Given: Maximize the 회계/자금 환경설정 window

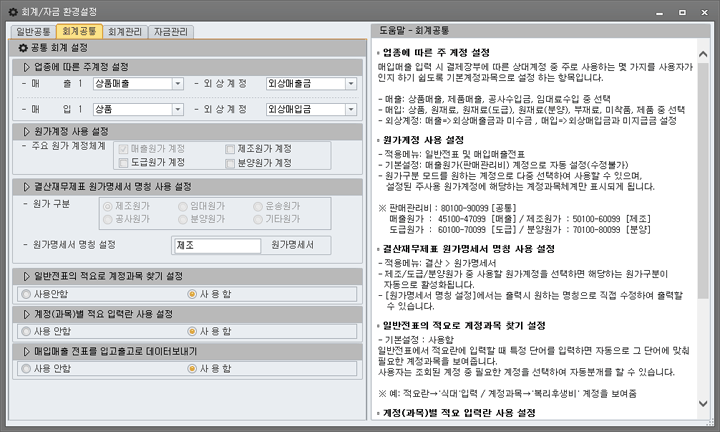Looking at the screenshot, I should pos(682,12).
